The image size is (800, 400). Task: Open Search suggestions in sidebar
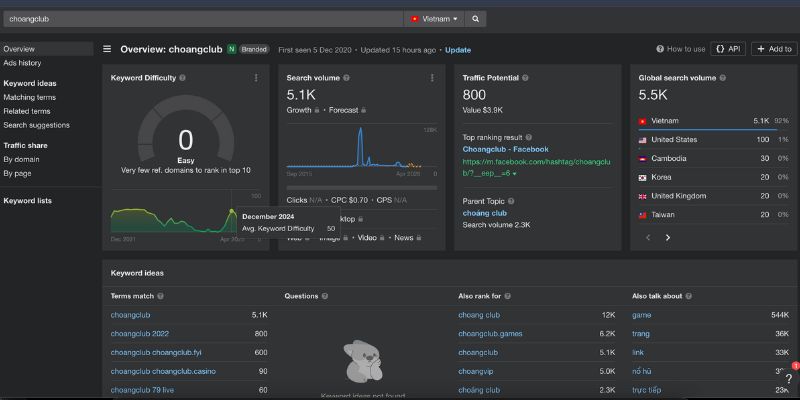[x=37, y=125]
